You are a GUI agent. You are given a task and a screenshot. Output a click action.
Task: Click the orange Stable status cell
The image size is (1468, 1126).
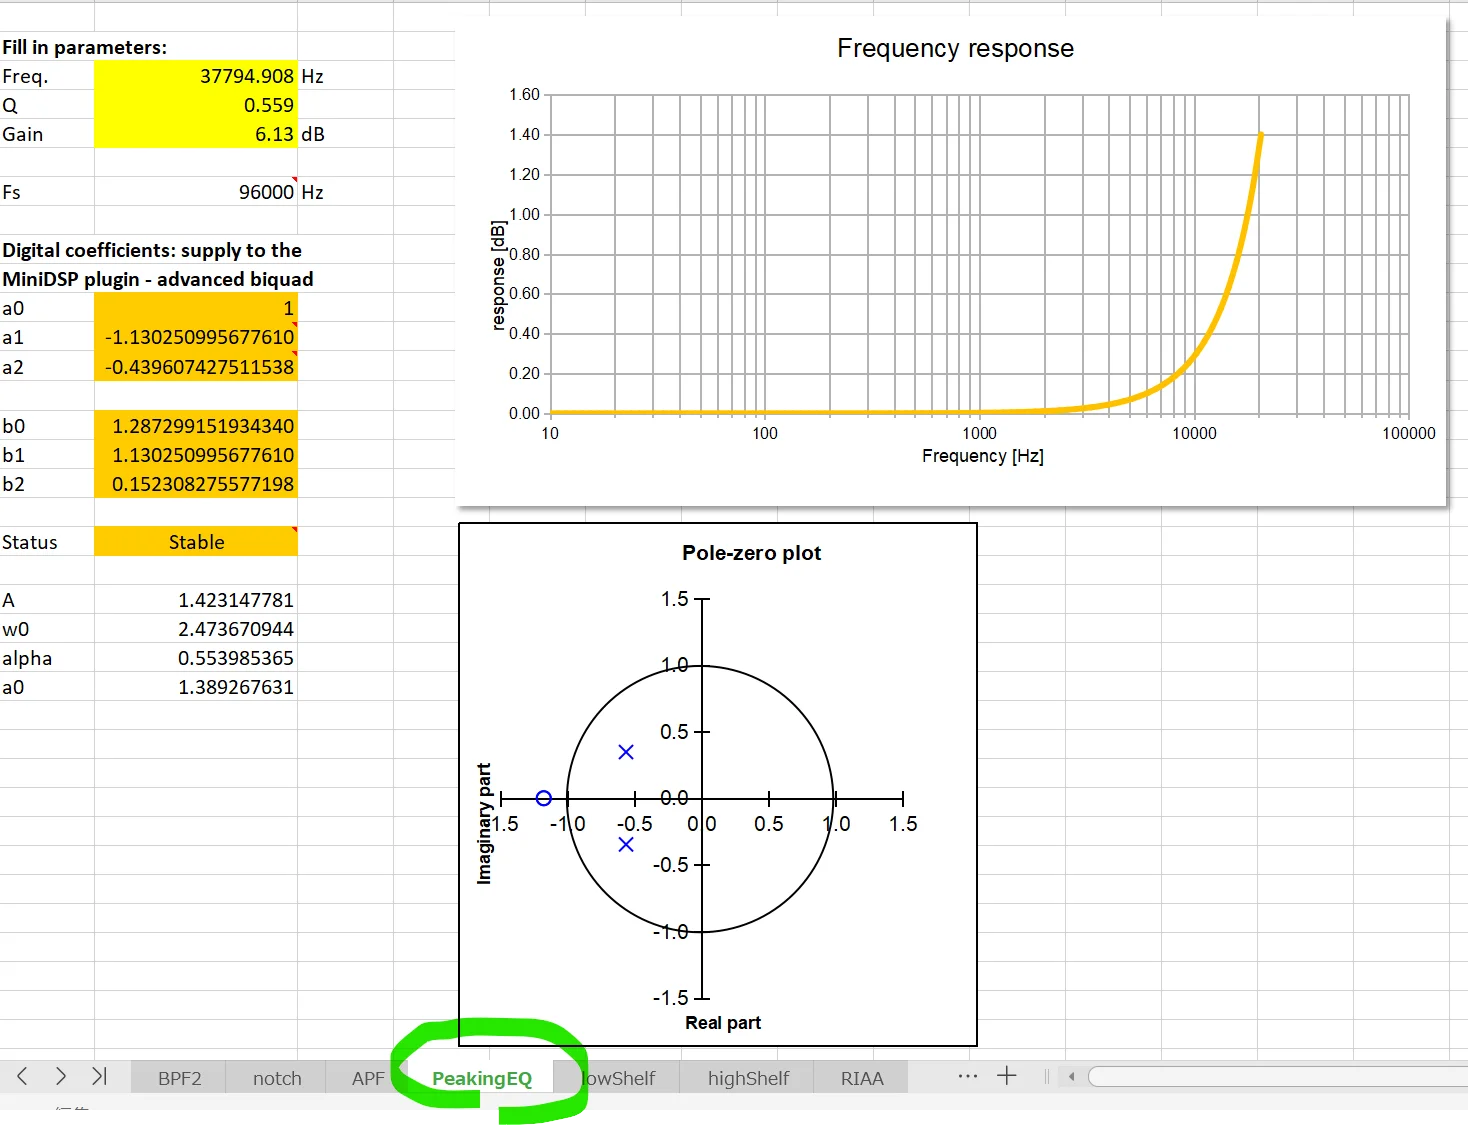tap(196, 542)
